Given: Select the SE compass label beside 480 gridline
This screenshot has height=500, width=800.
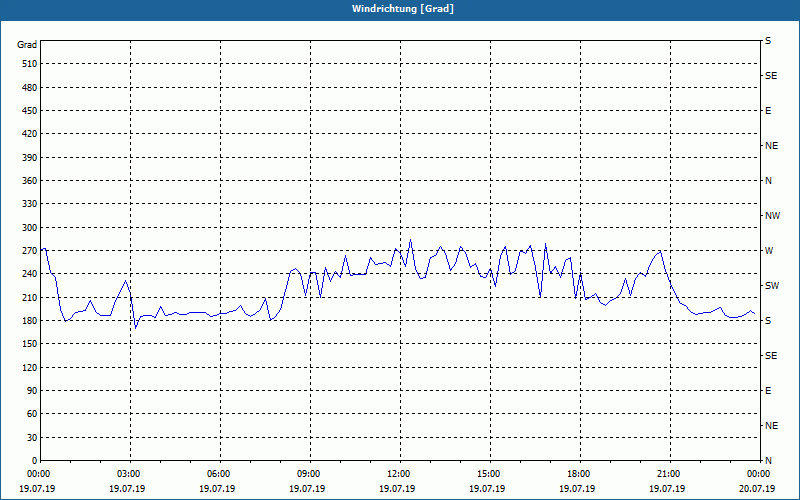Looking at the screenshot, I should tap(771, 76).
